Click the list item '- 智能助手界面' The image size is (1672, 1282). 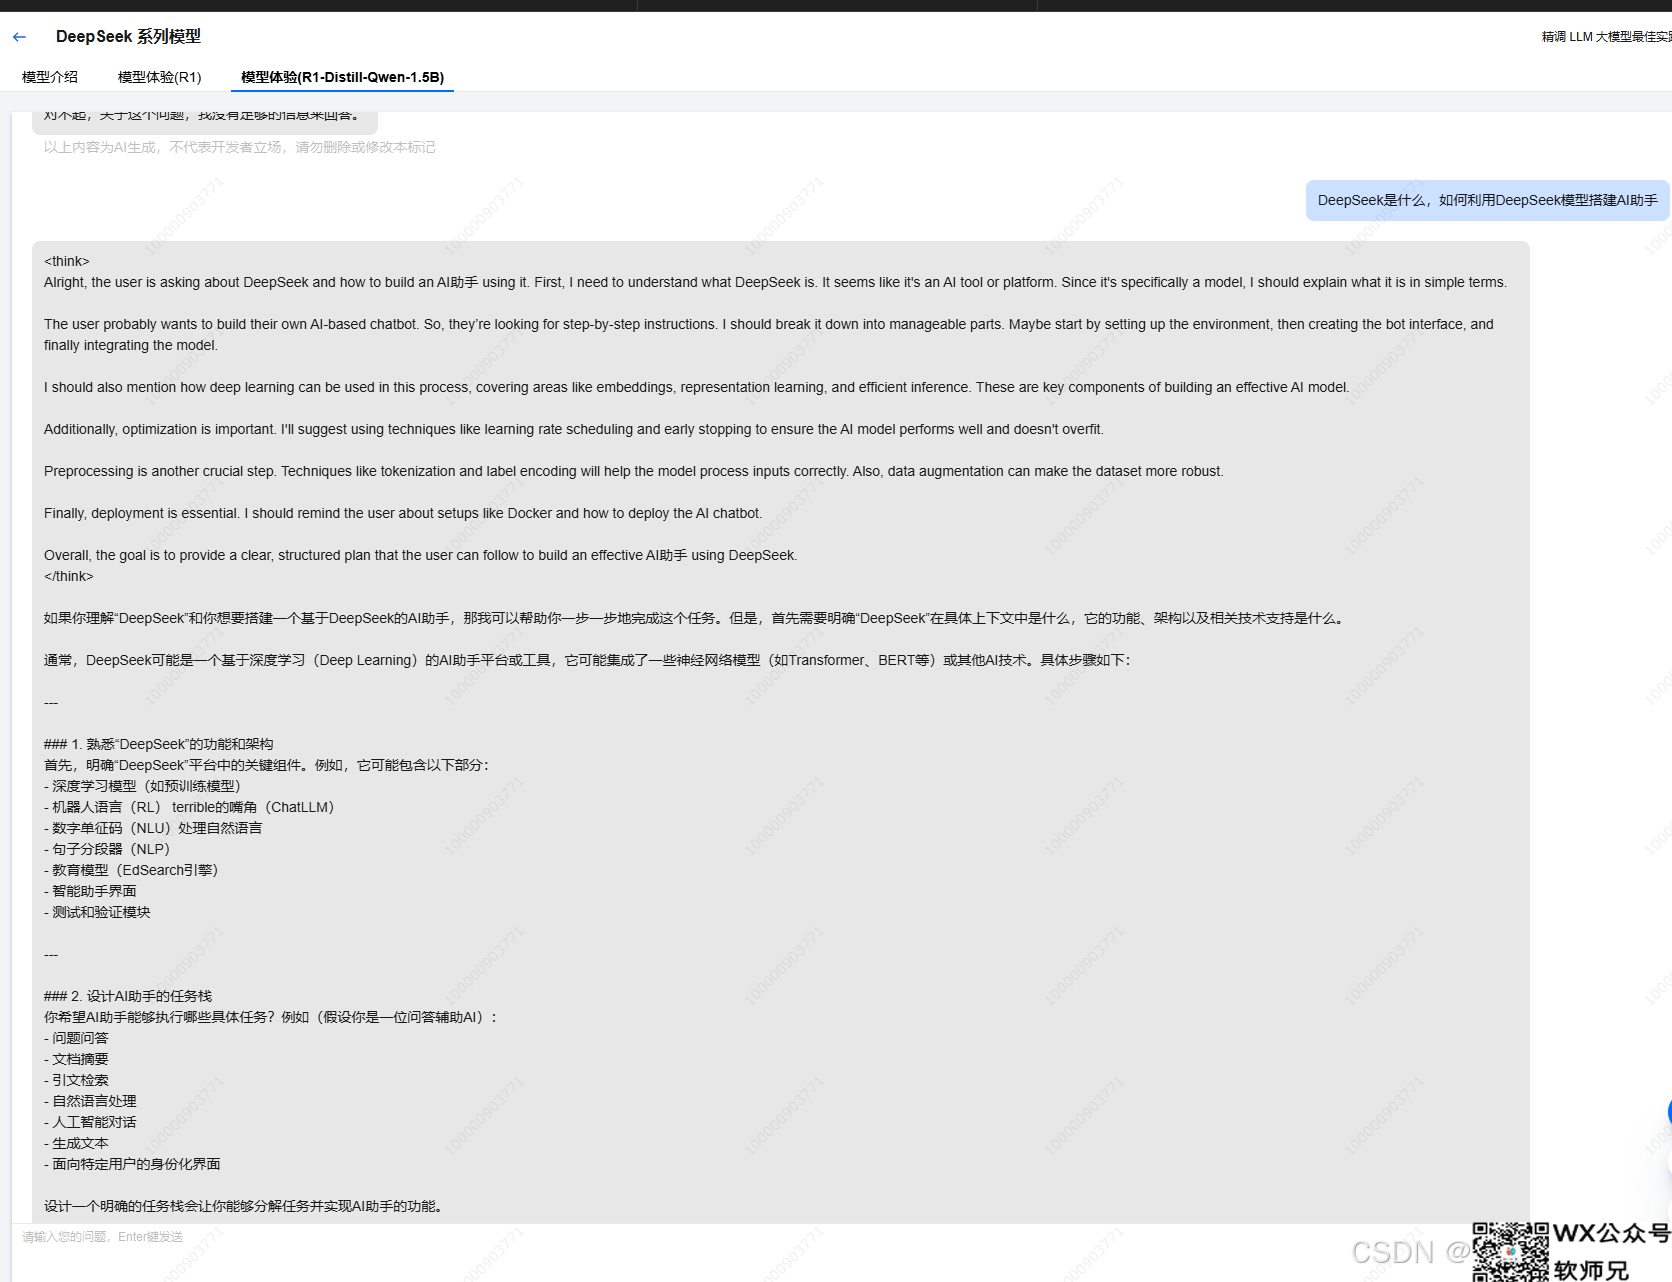pyautogui.click(x=90, y=891)
